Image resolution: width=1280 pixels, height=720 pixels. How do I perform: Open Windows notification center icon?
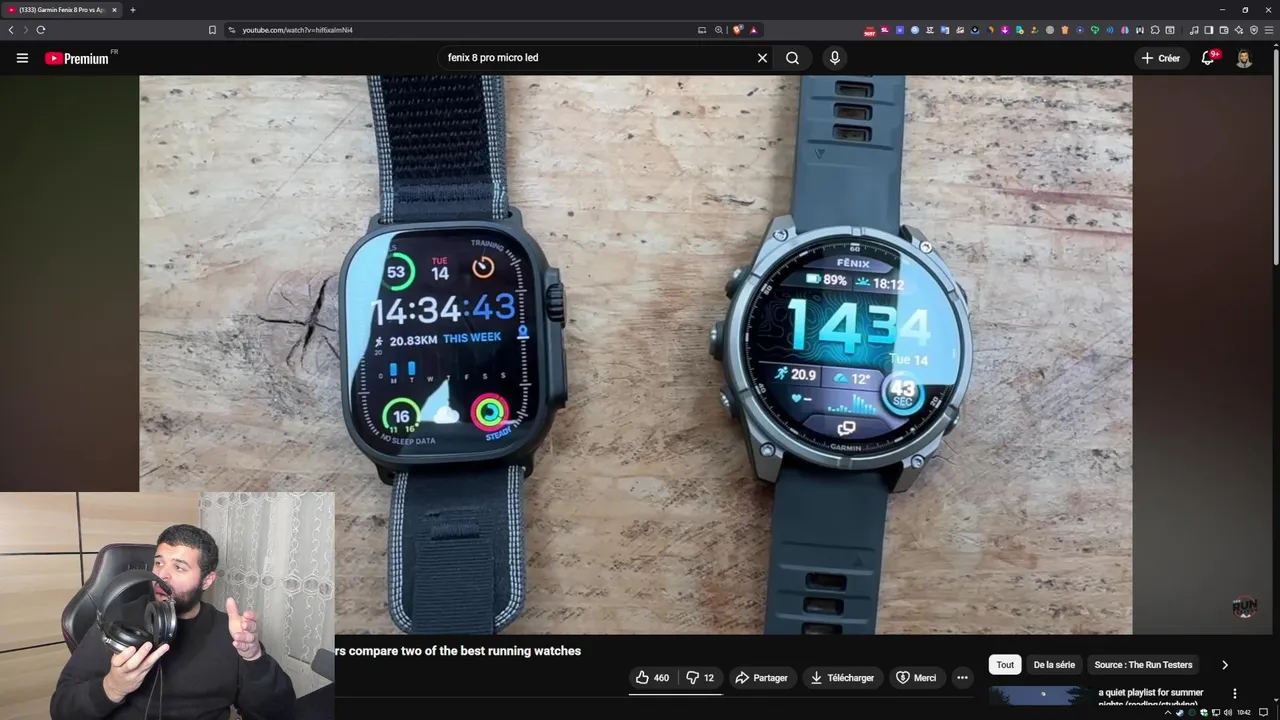coord(1264,713)
